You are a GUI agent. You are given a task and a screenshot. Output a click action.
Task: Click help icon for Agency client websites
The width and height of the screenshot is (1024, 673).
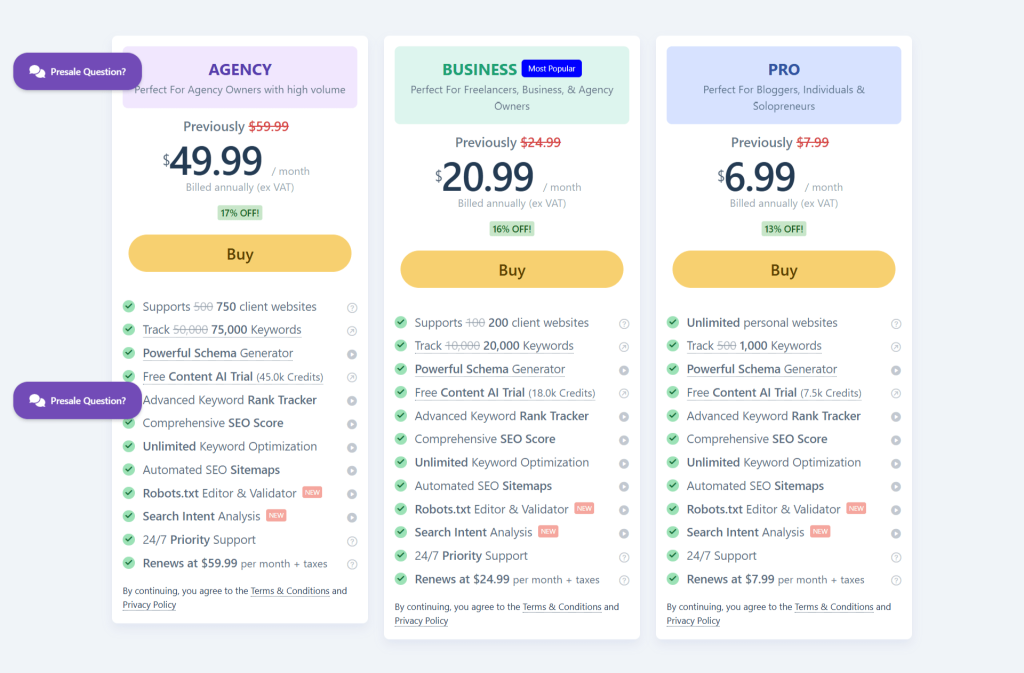click(x=352, y=307)
